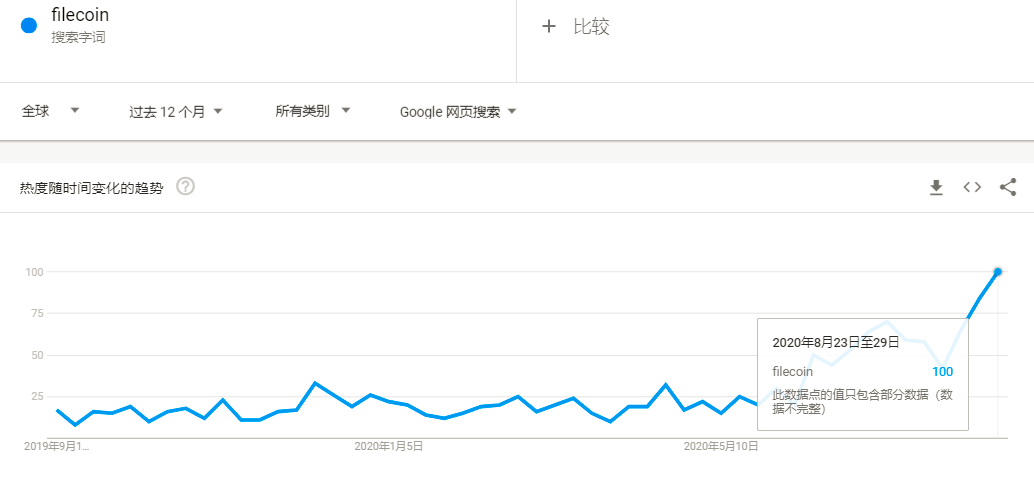Screen dimensions: 1034x482
Task: Click the 75 value on y-axis
Action: coord(35,313)
